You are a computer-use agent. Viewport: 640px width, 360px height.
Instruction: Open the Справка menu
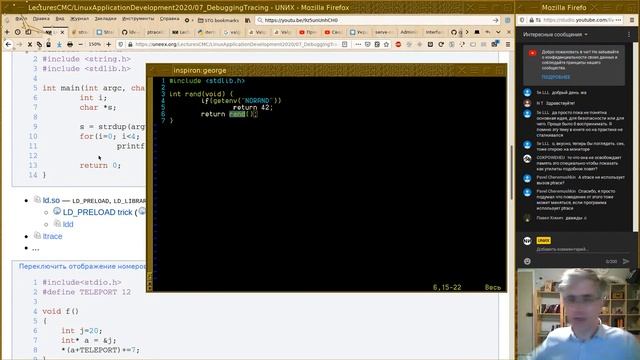coord(169,19)
